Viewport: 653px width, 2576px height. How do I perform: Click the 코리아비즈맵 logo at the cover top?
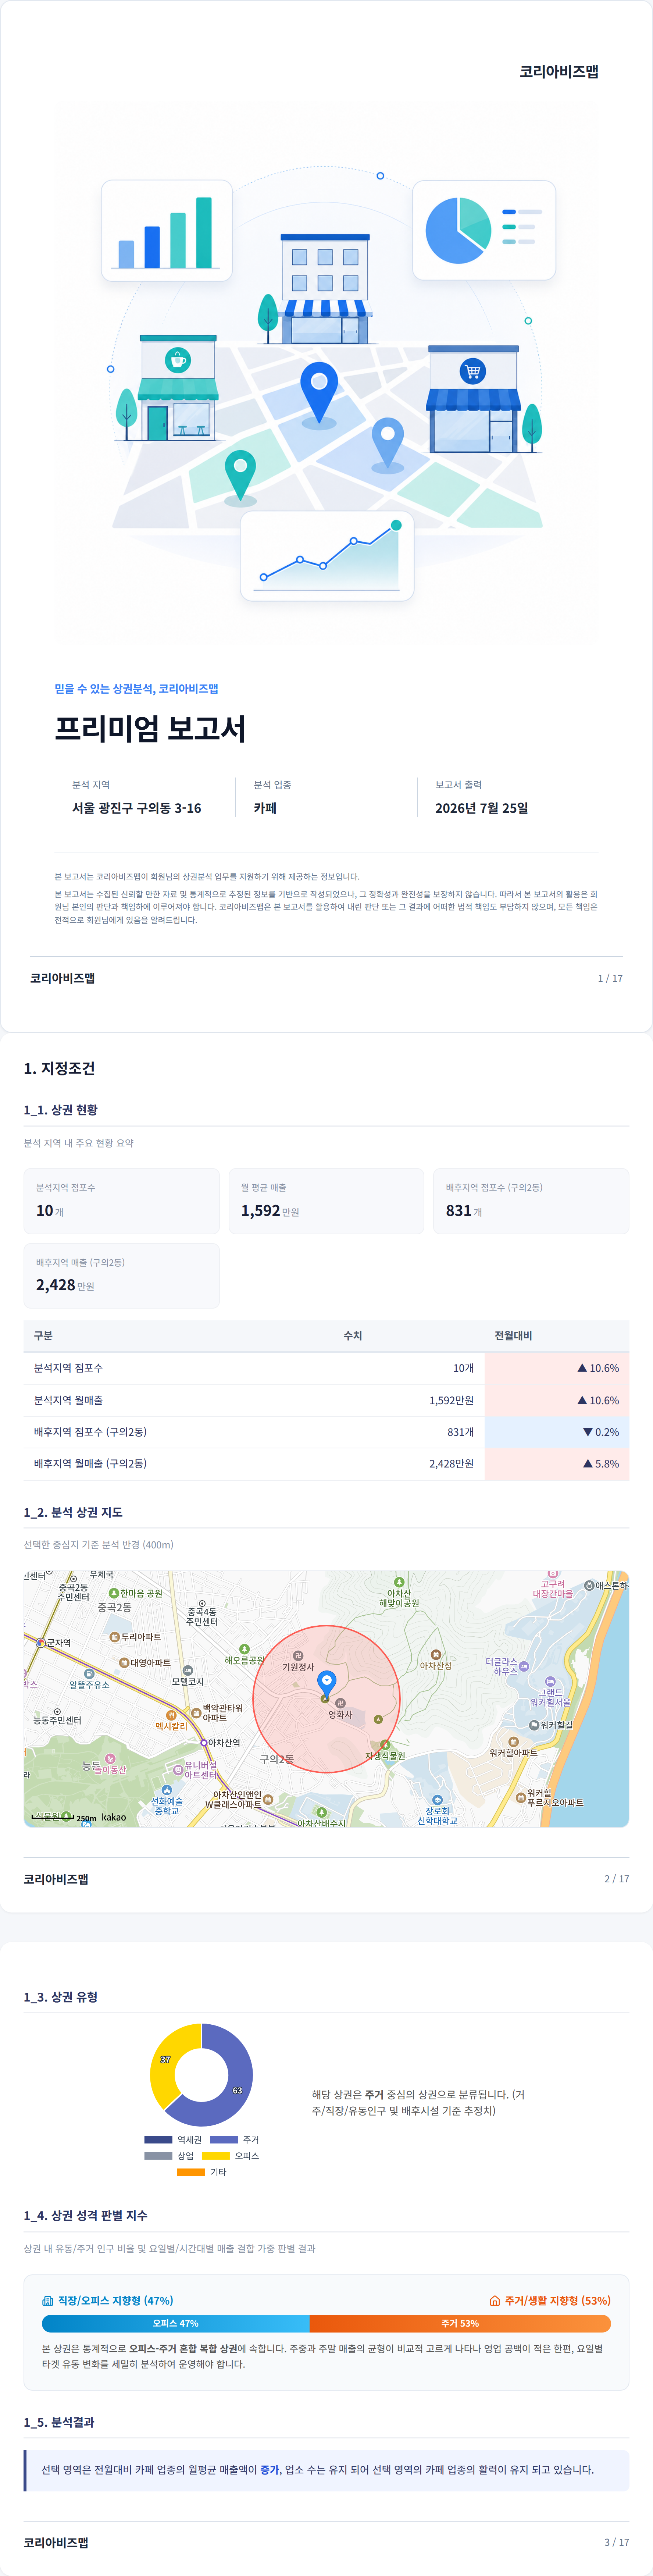tap(559, 72)
